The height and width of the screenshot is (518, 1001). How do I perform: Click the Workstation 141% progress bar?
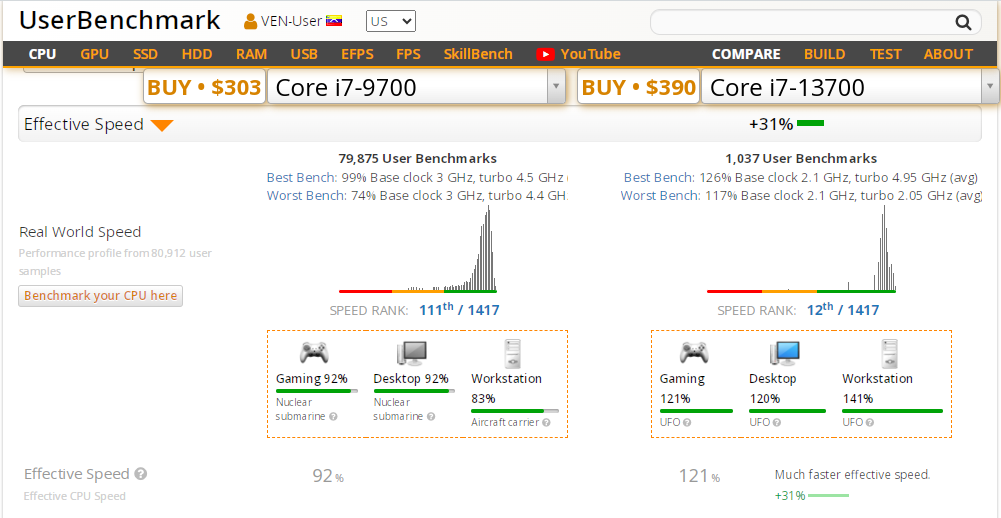[x=892, y=411]
